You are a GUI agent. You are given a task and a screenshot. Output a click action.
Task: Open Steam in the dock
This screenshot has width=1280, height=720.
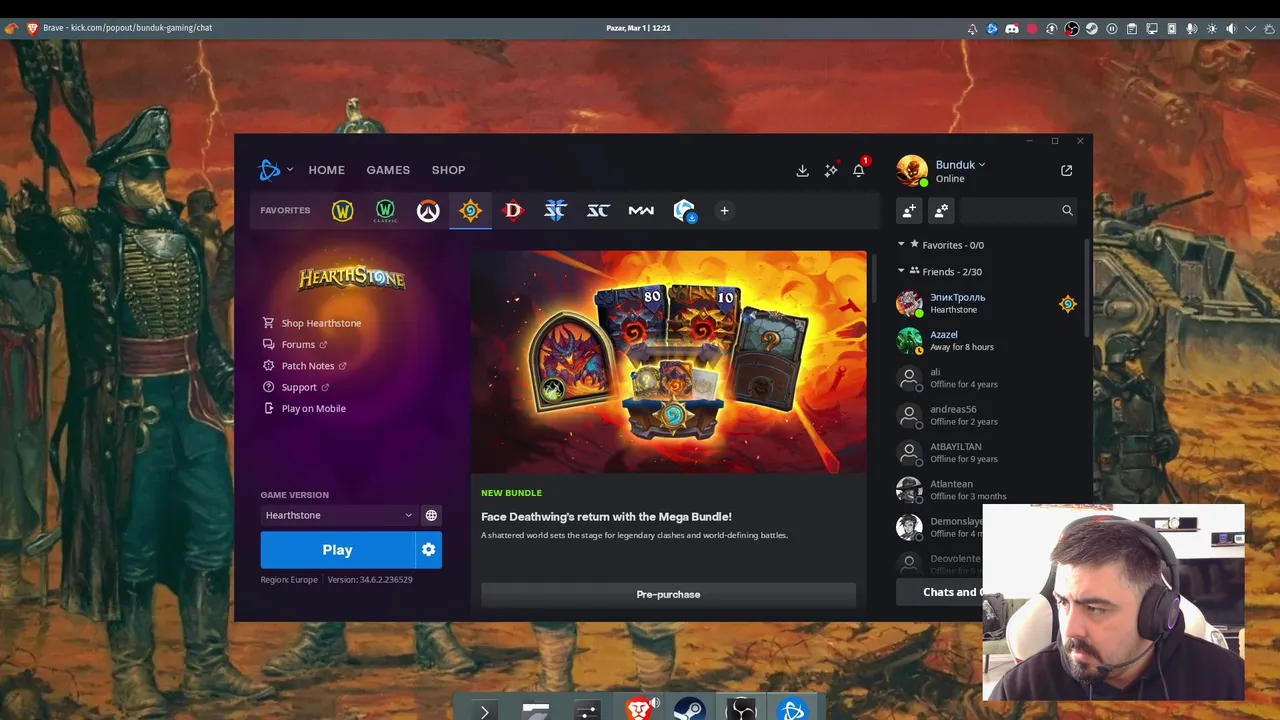[689, 710]
